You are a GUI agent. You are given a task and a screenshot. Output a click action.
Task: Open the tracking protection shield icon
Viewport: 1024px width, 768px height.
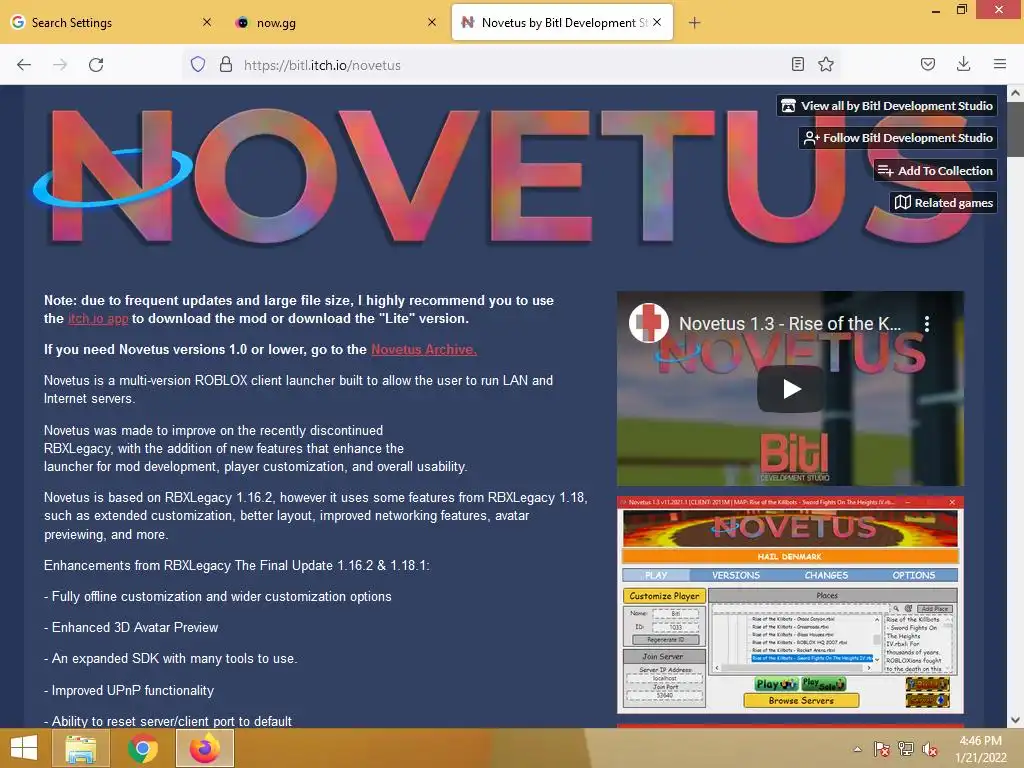point(198,64)
